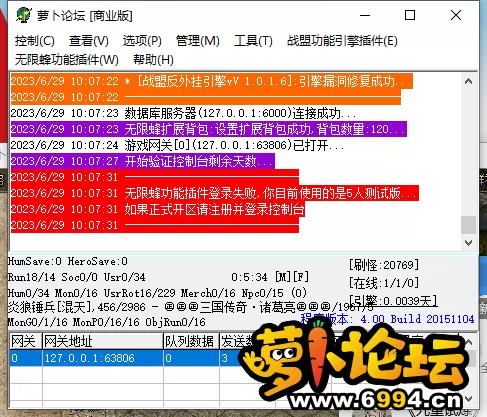Screen dimensions: 487x417
Task: Click the [刷怪:20769] status text
Action: pos(384,265)
